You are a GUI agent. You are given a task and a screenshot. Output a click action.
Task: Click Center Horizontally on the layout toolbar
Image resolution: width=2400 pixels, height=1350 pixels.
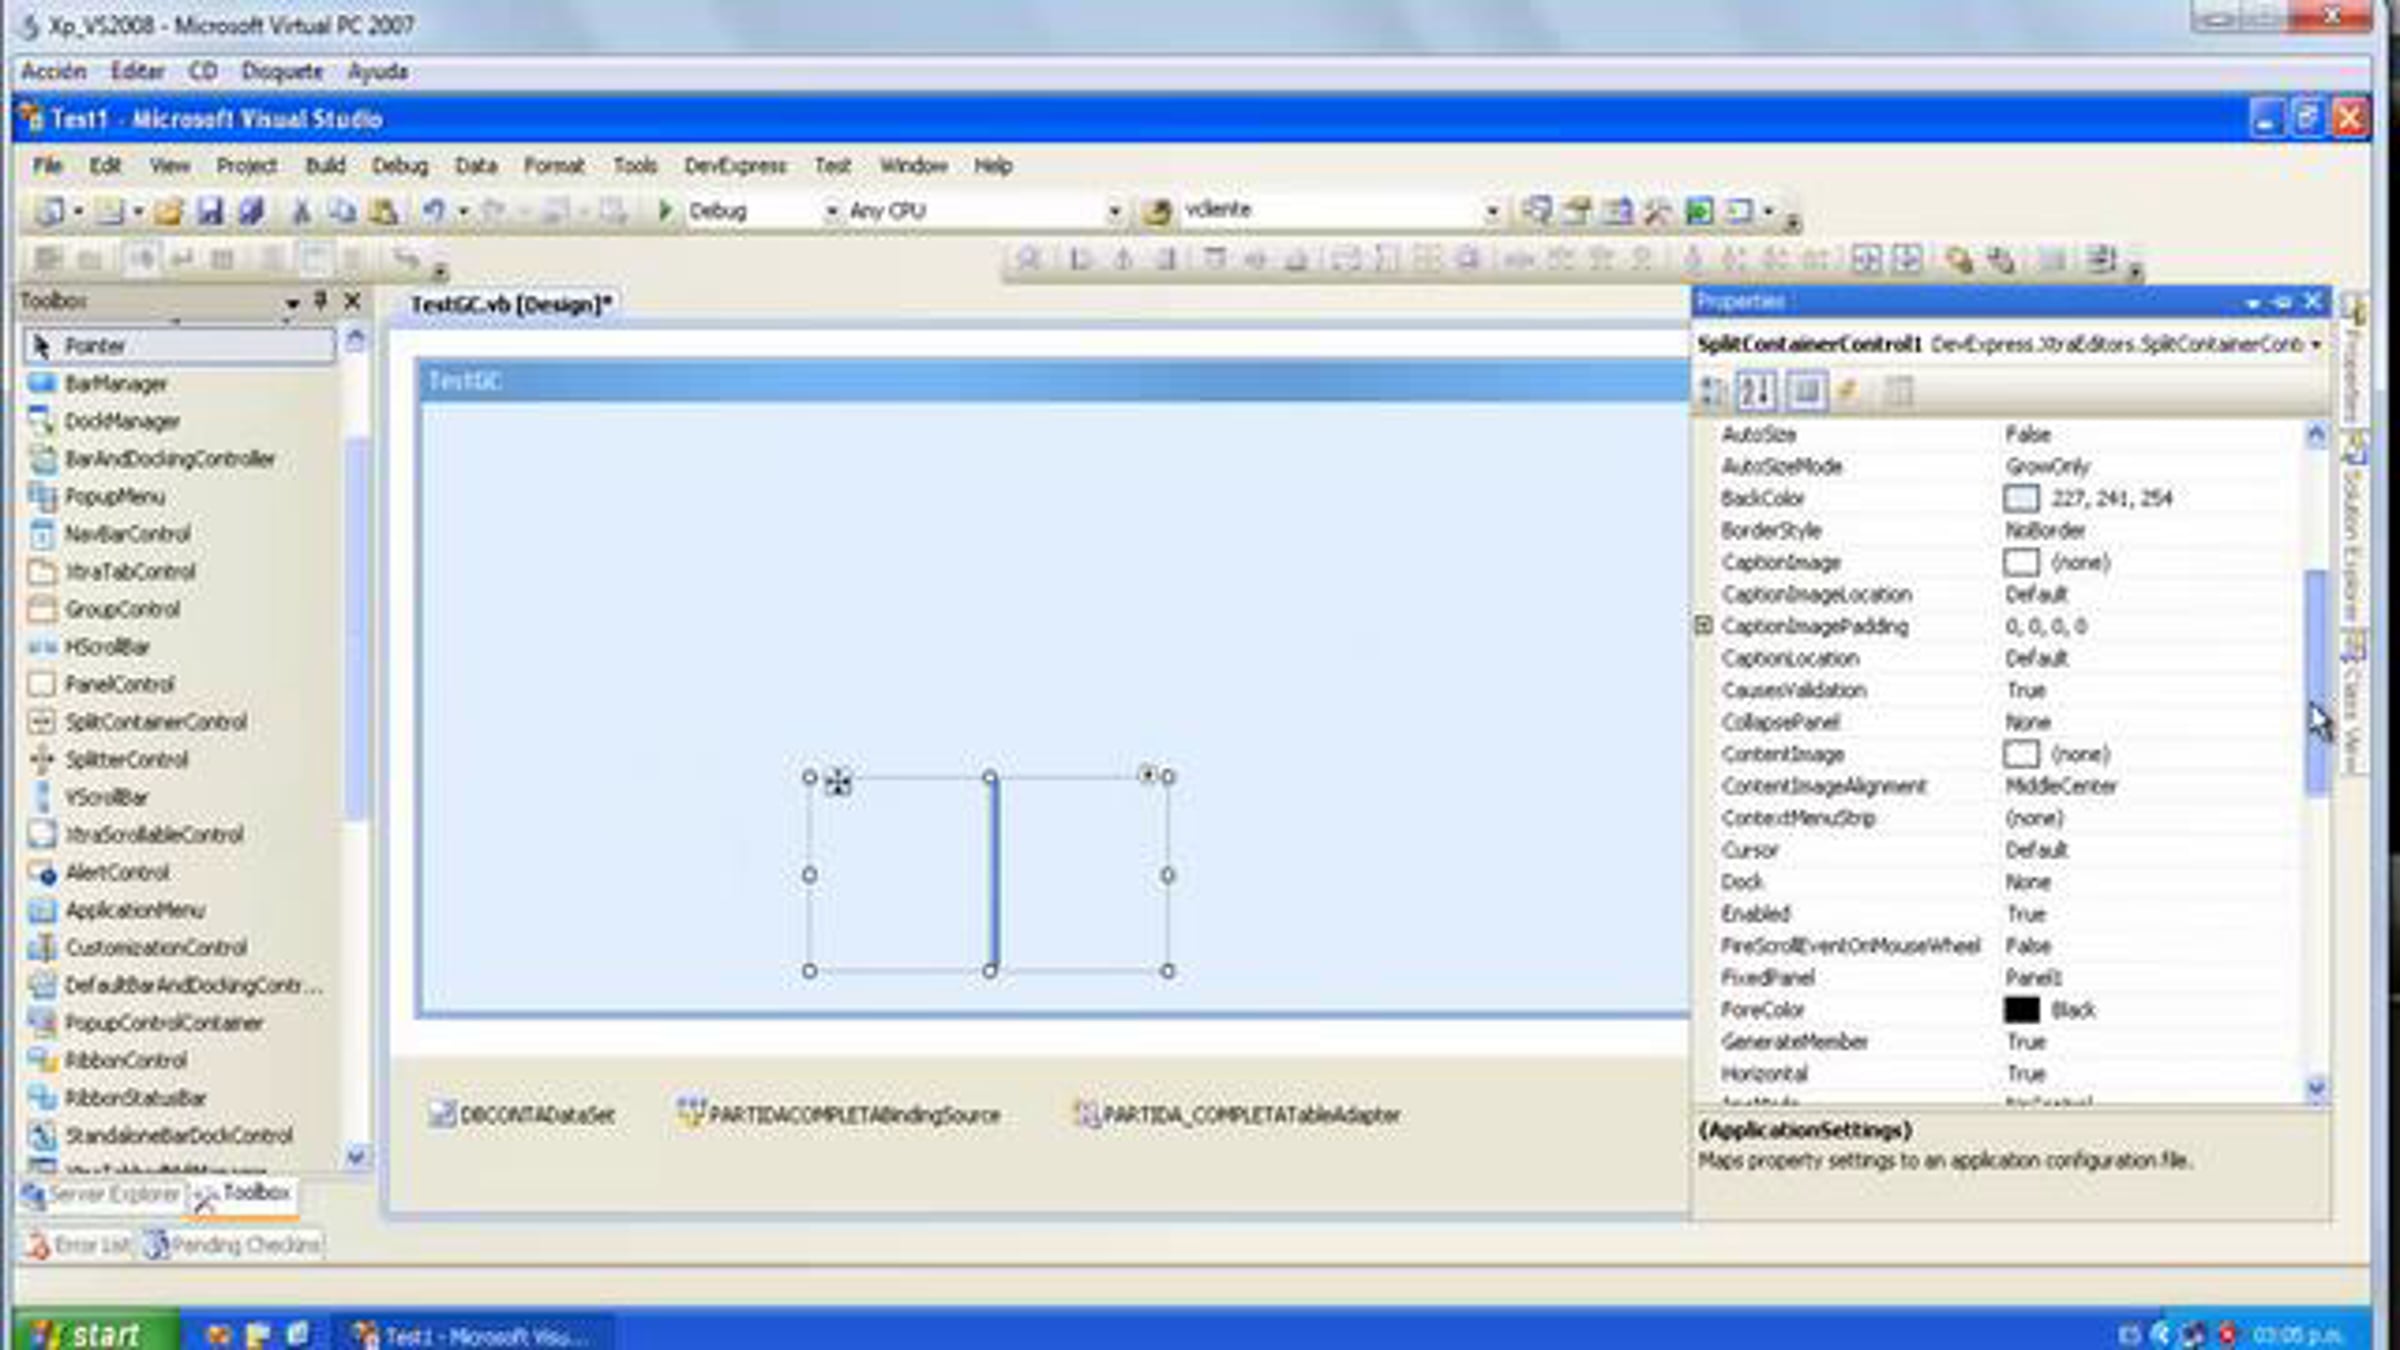pos(1866,259)
